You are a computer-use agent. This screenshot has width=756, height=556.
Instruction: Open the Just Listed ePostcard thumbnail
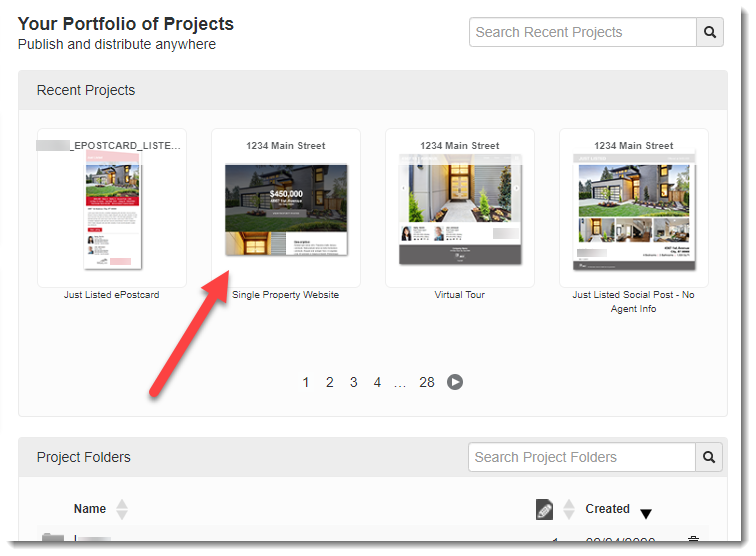pos(112,208)
